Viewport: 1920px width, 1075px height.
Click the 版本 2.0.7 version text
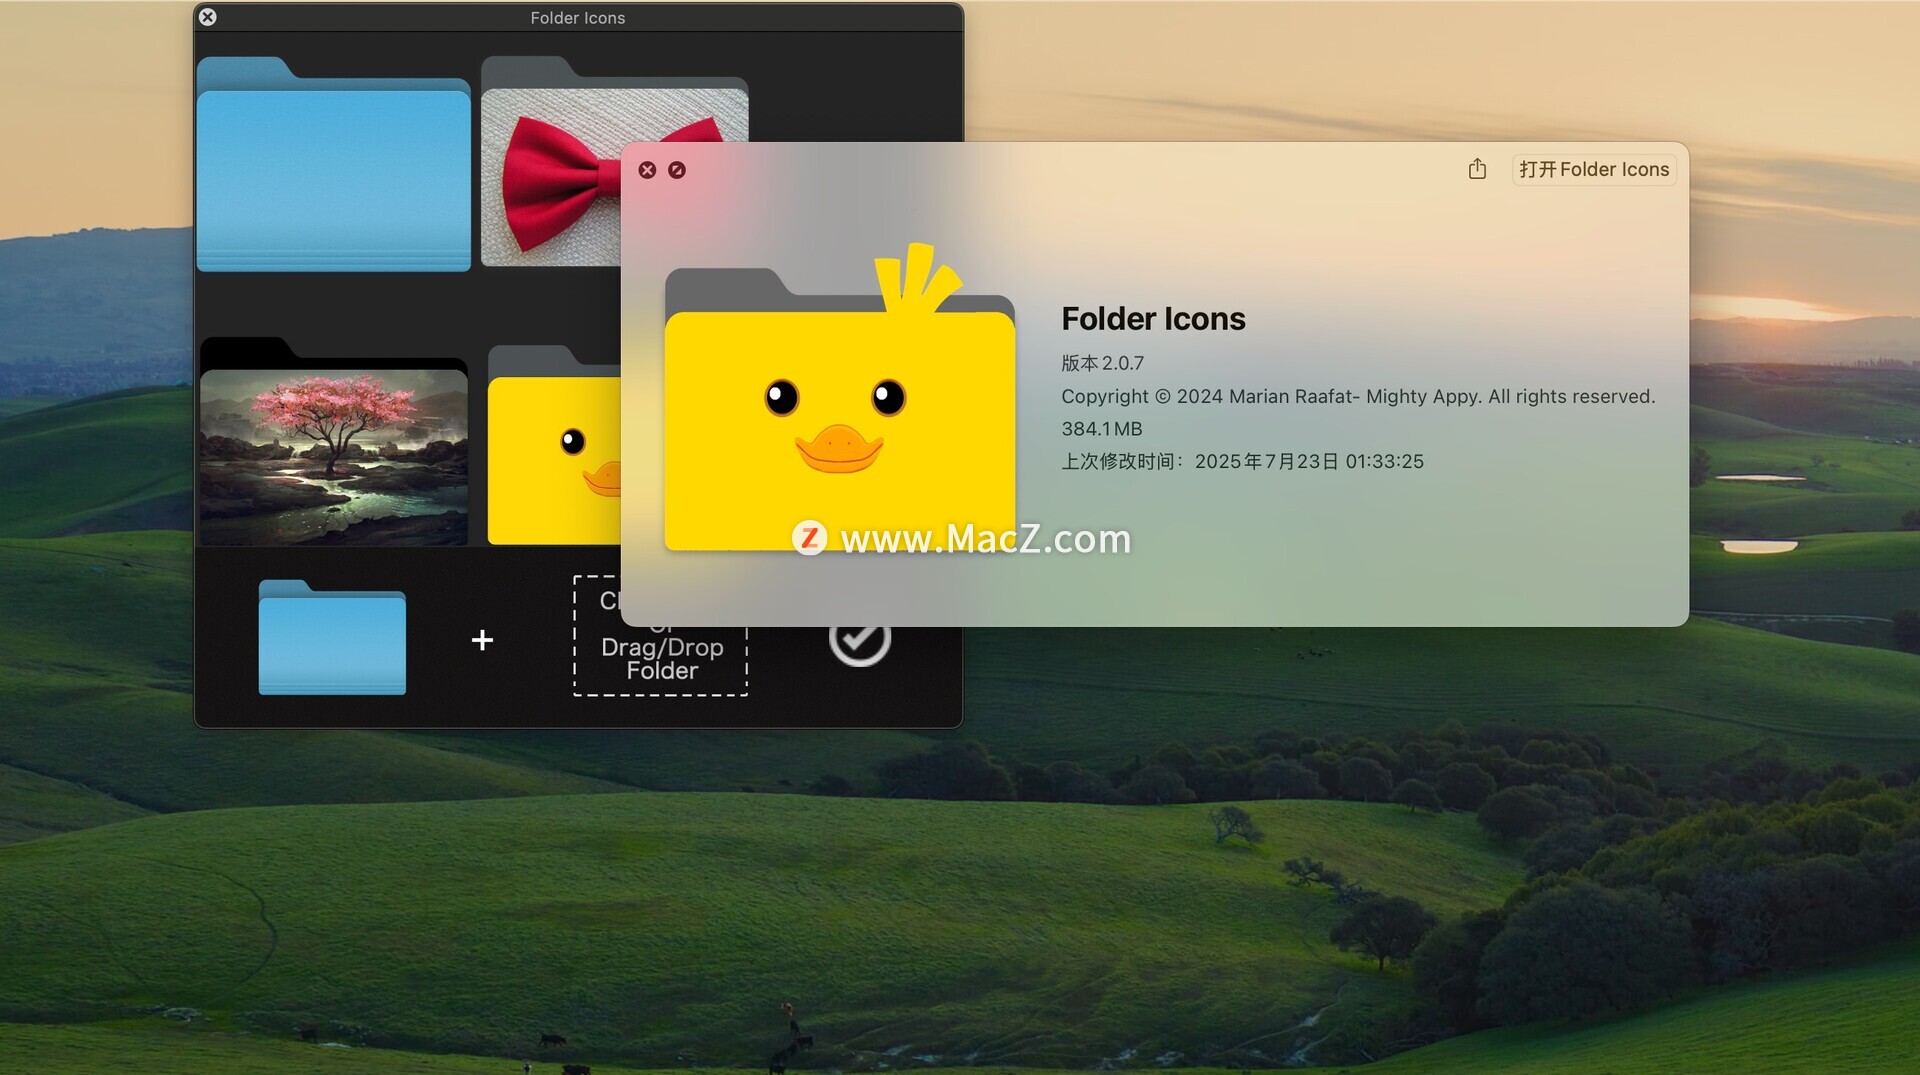click(x=1102, y=363)
